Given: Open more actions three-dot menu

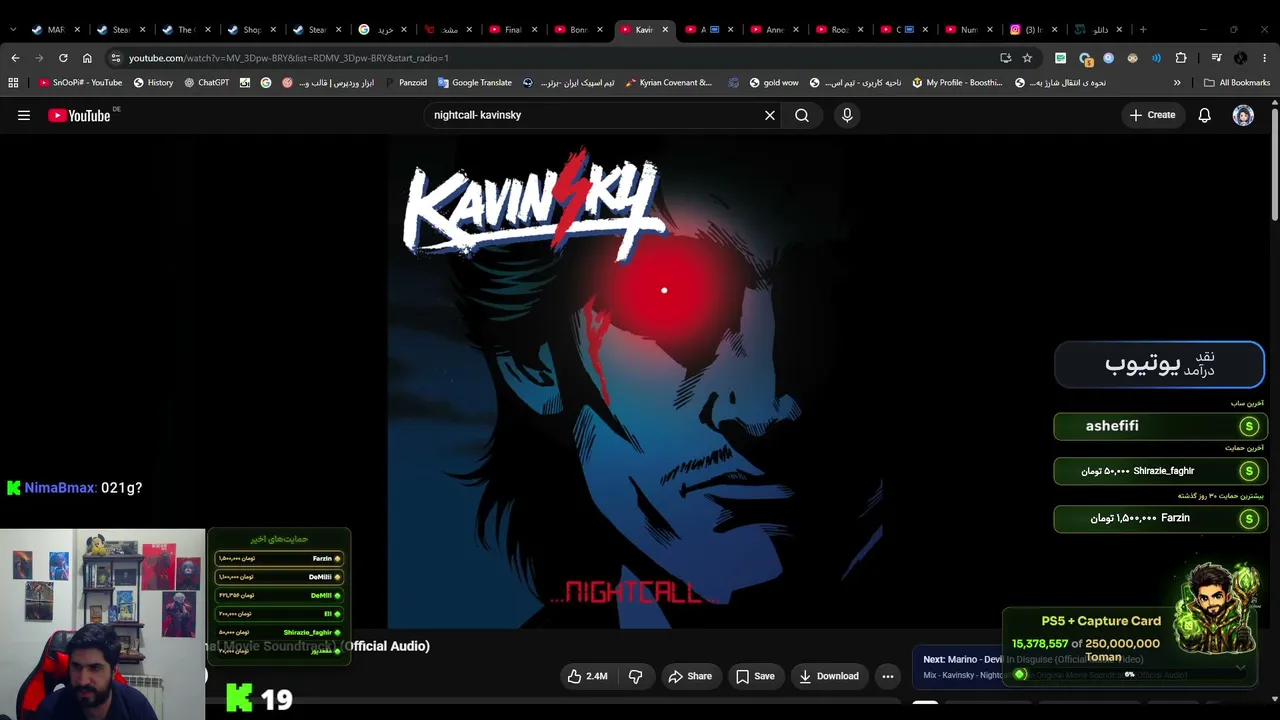Looking at the screenshot, I should [x=887, y=676].
